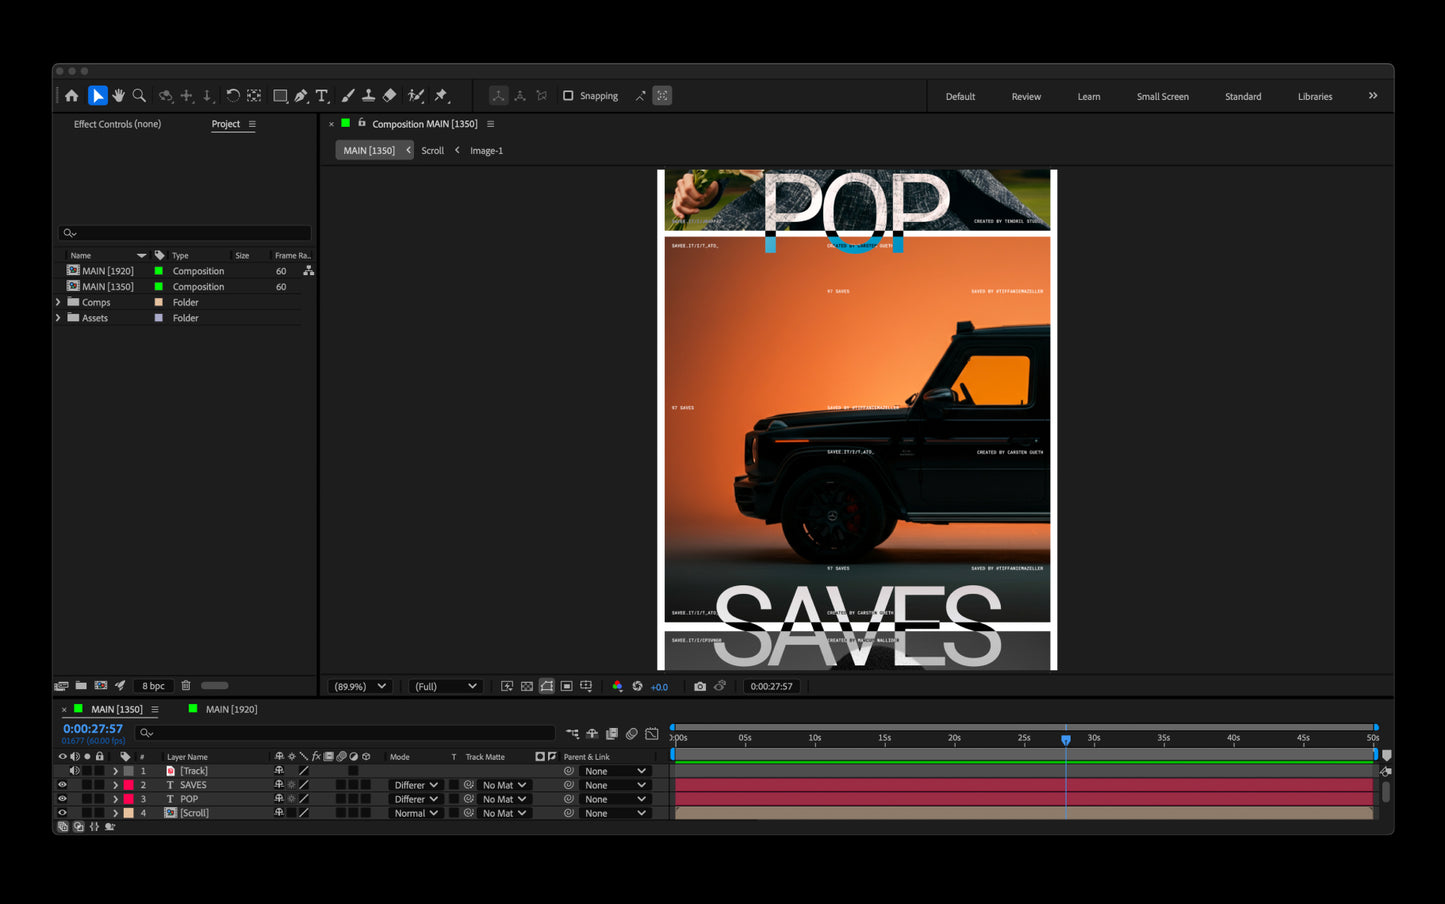The width and height of the screenshot is (1445, 904).
Task: Click the Home icon in toolbar
Action: [72, 96]
